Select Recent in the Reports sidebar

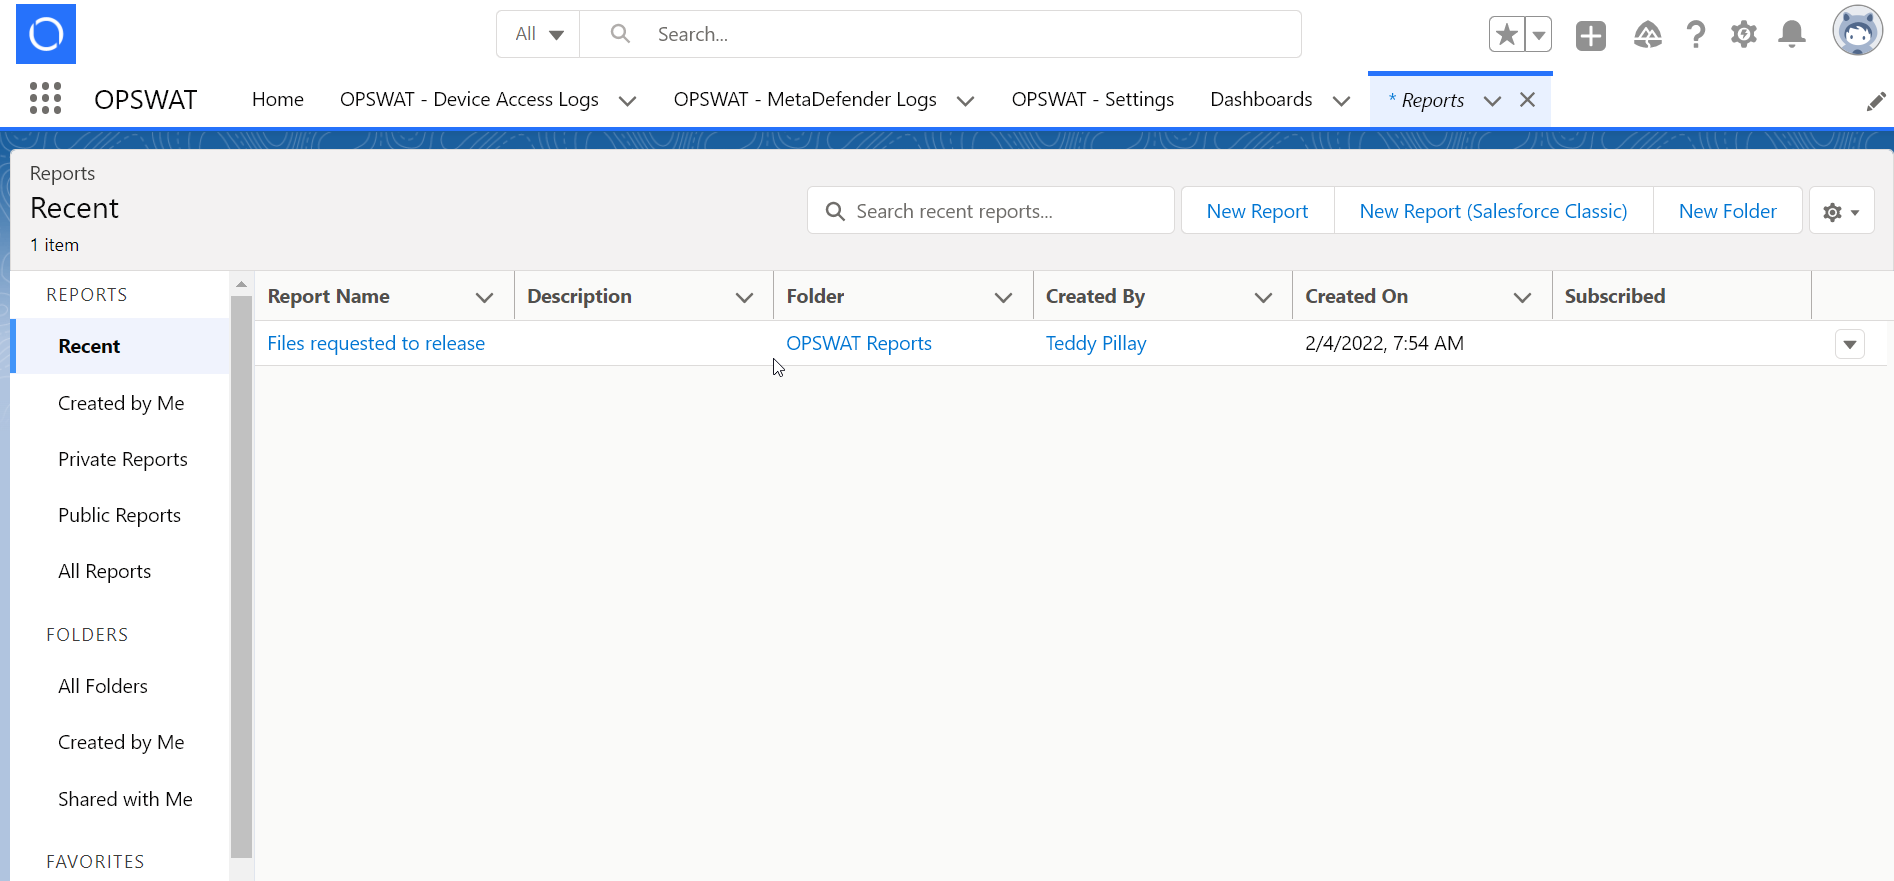pos(121,346)
